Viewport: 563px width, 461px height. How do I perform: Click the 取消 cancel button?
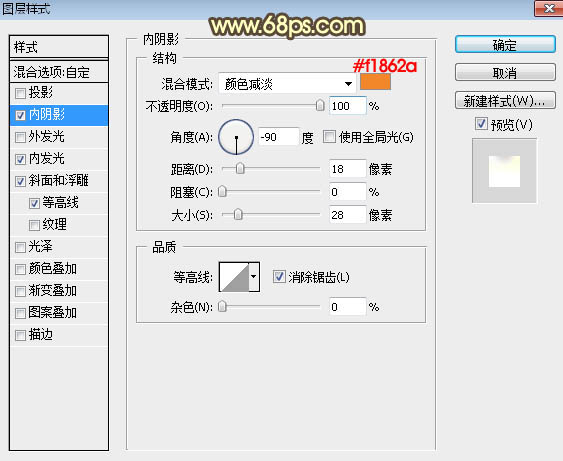coord(505,73)
